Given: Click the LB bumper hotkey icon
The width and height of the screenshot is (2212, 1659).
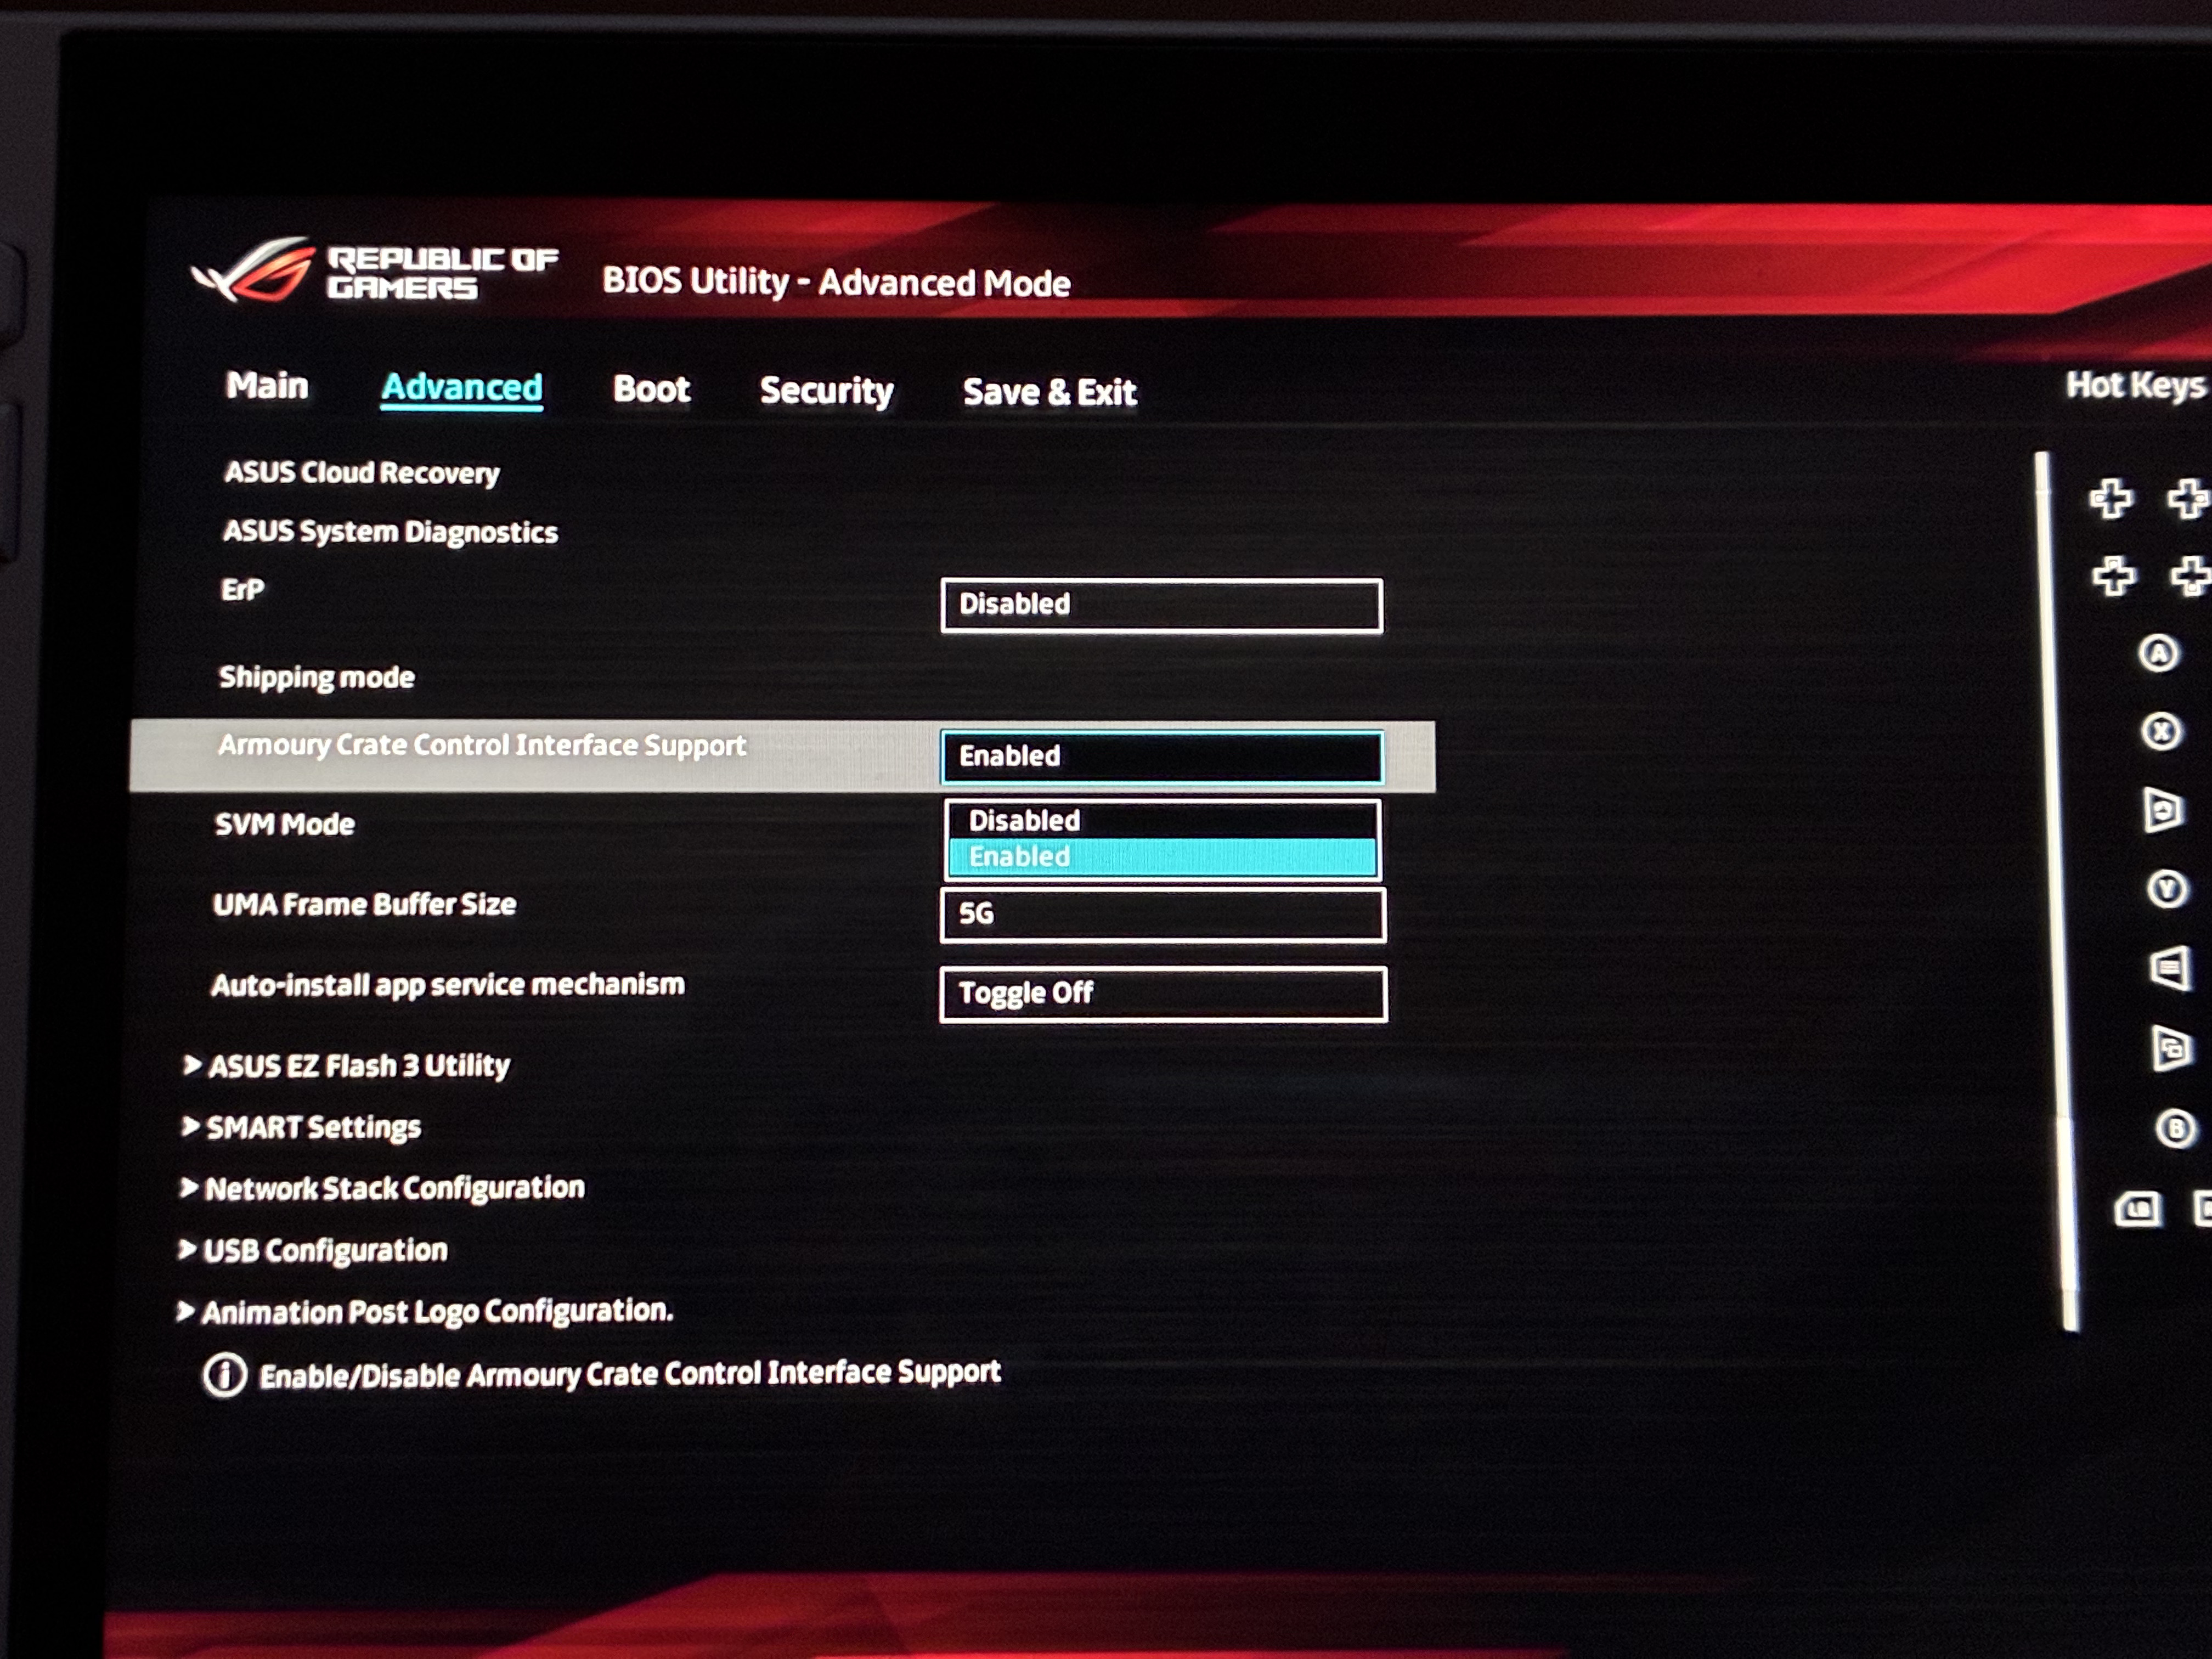Looking at the screenshot, I should coord(2137,1210).
